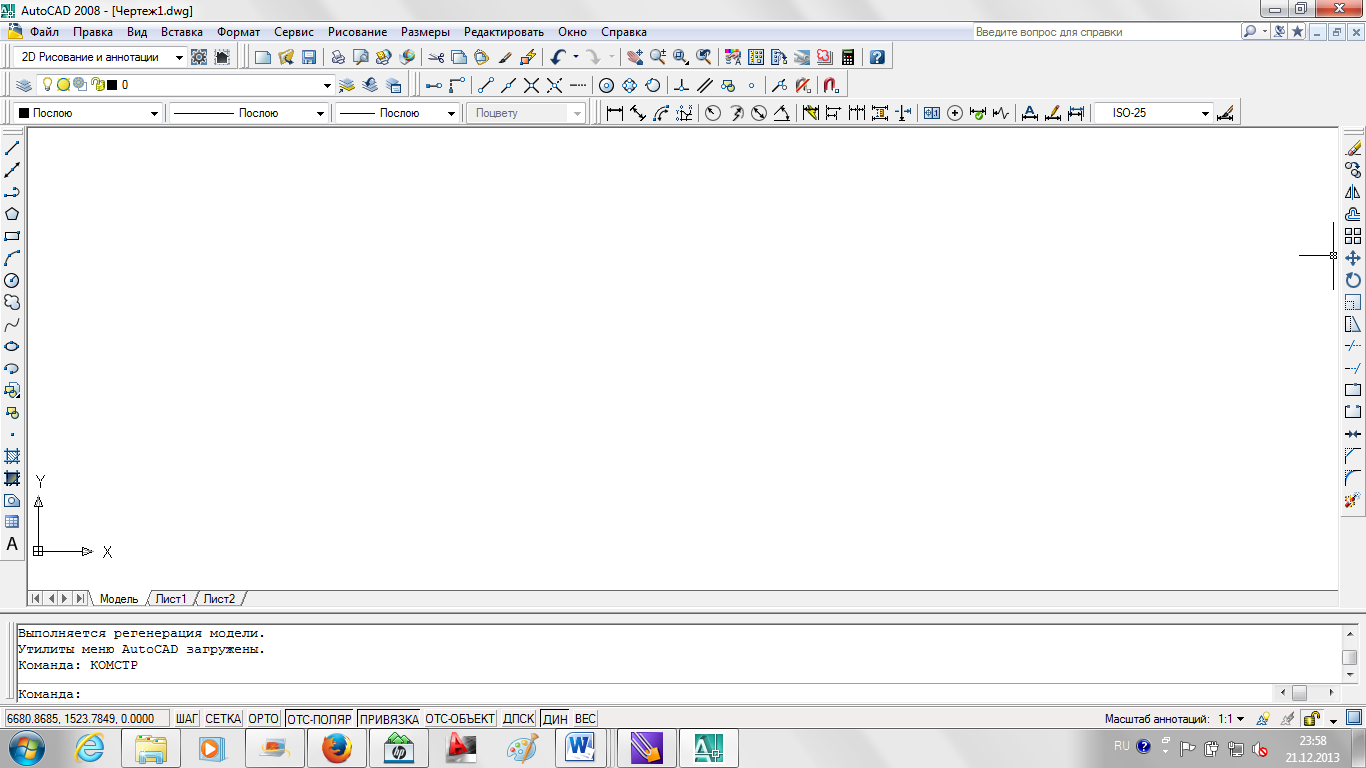This screenshot has height=768, width=1366.
Task: Toggle ШАГ snap mode in status bar
Action: (187, 719)
